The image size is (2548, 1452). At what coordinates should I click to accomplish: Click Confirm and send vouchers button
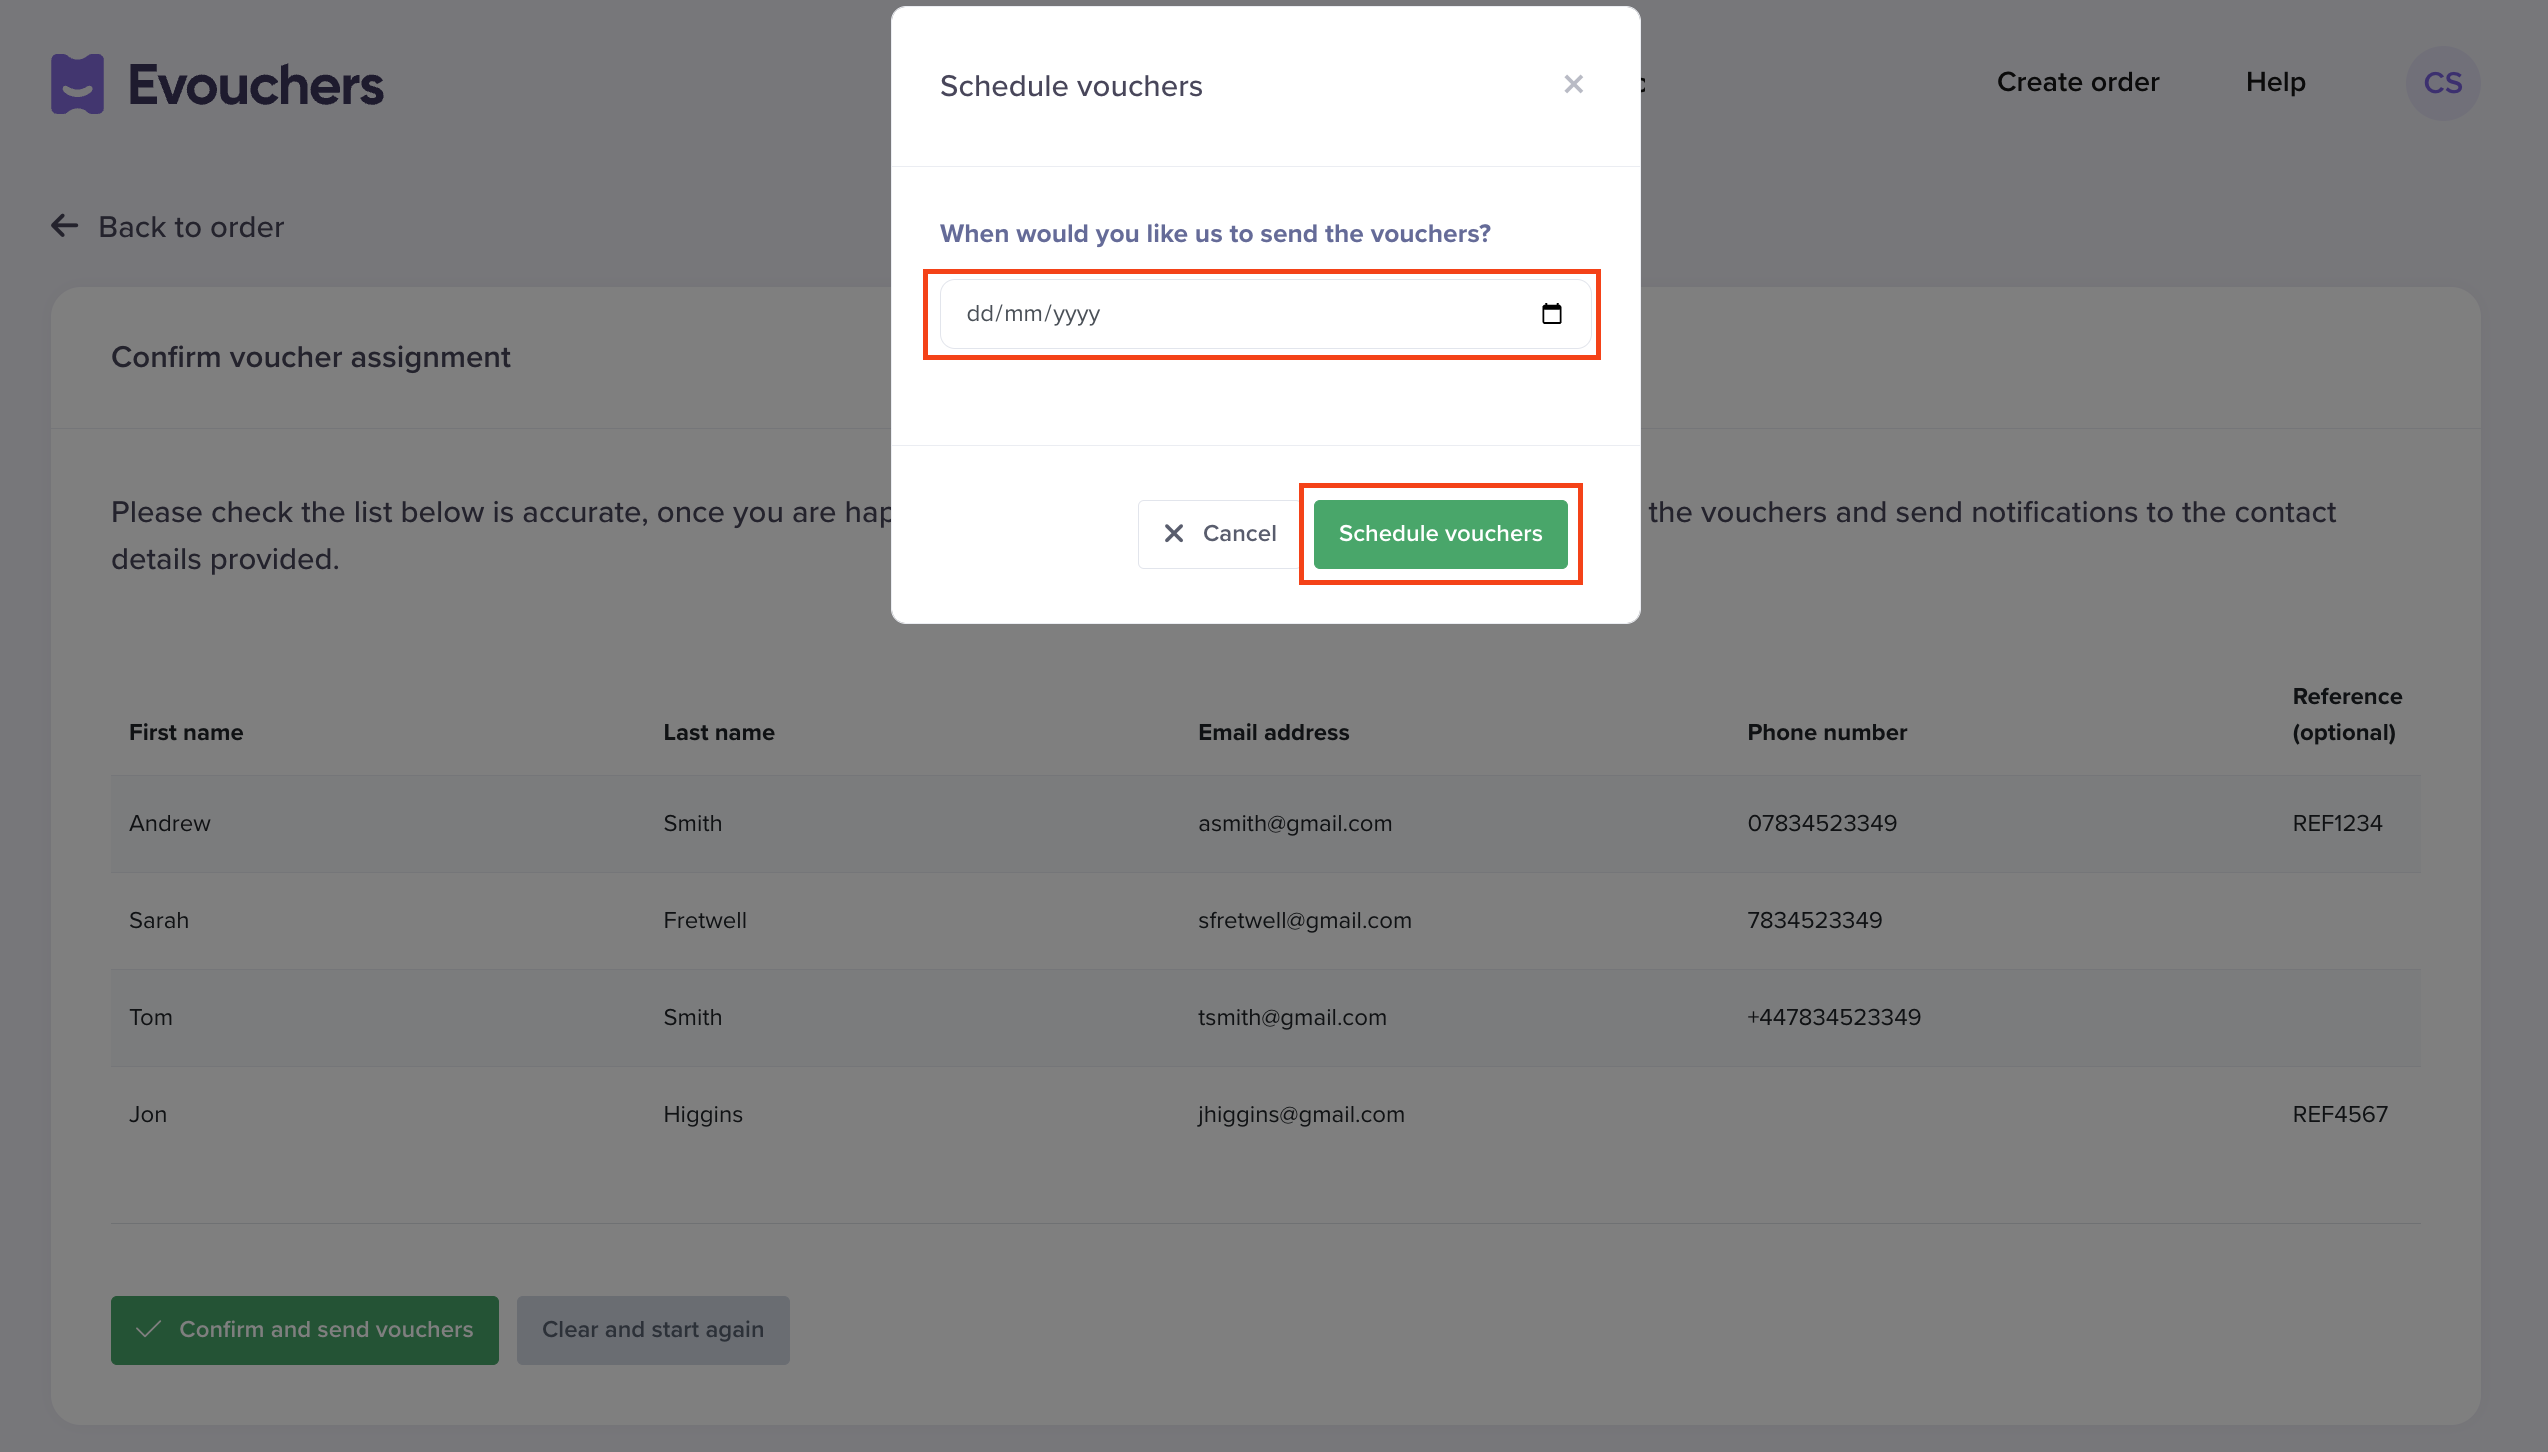click(x=305, y=1330)
